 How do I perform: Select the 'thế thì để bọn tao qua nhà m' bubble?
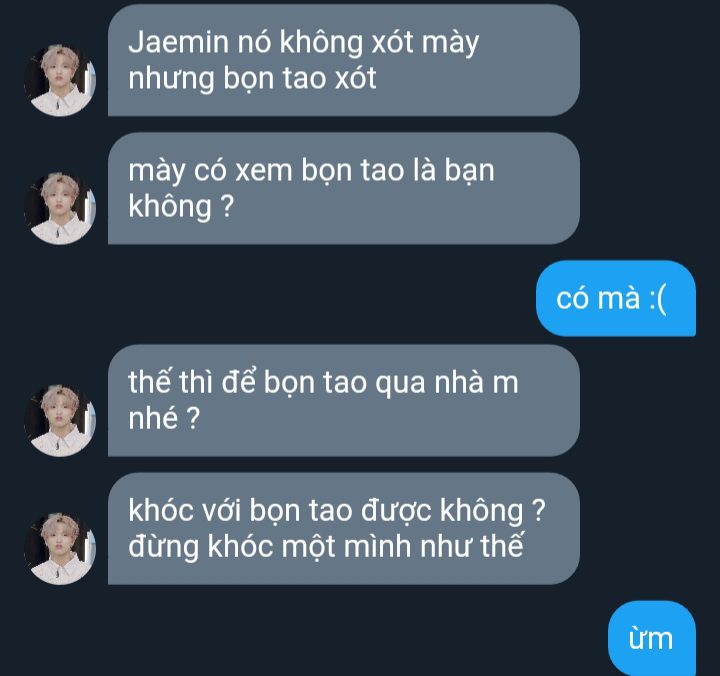pos(344,400)
